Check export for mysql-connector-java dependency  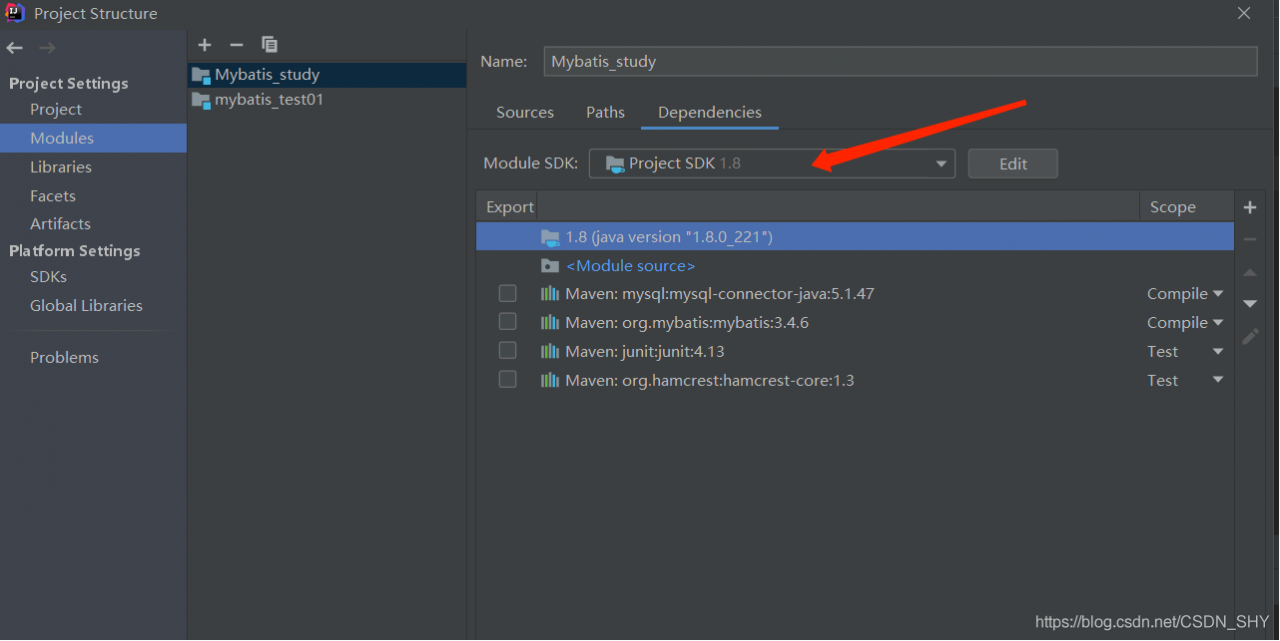coord(508,293)
